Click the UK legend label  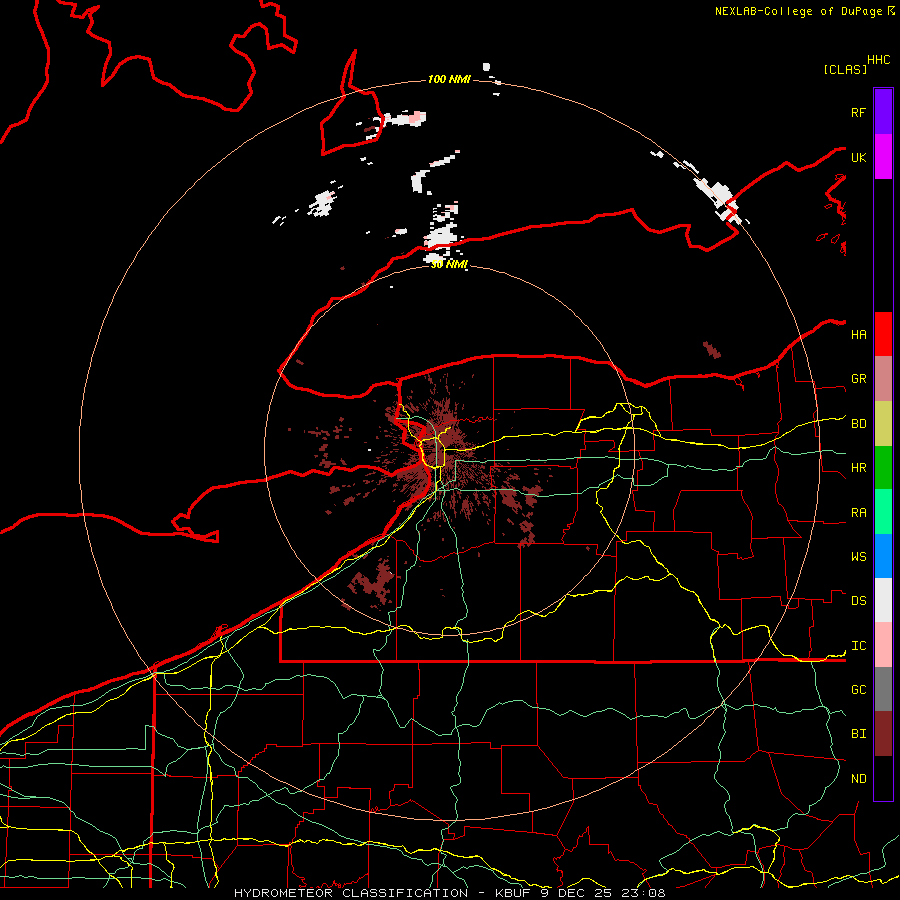tap(858, 157)
